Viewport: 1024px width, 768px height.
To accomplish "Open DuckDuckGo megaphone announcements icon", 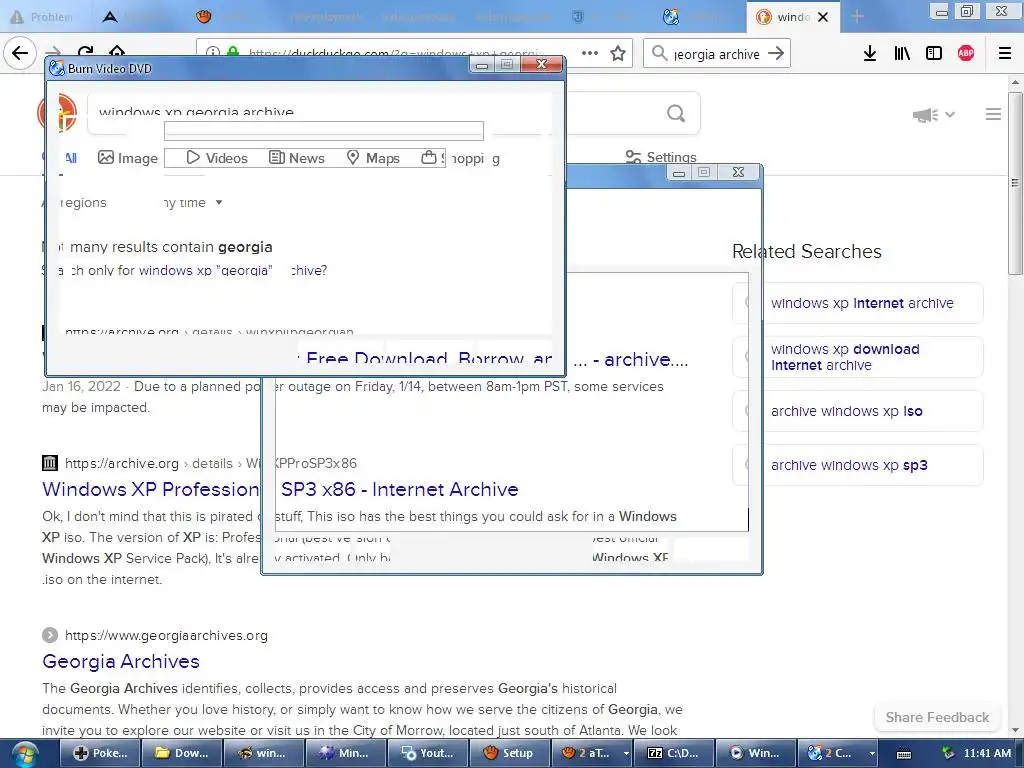I will [x=925, y=115].
